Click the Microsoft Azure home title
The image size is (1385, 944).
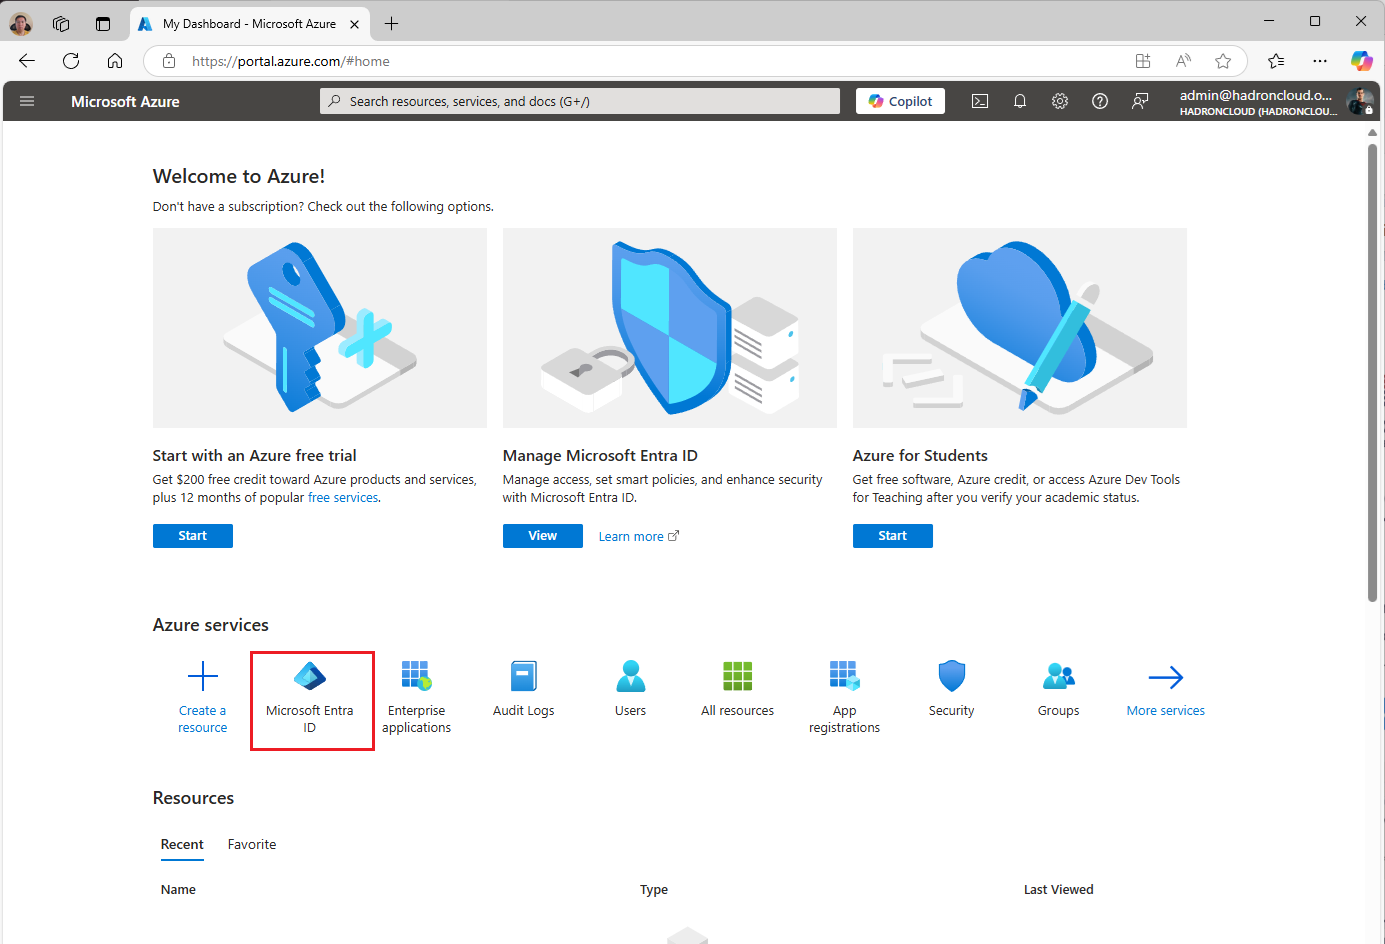[125, 102]
